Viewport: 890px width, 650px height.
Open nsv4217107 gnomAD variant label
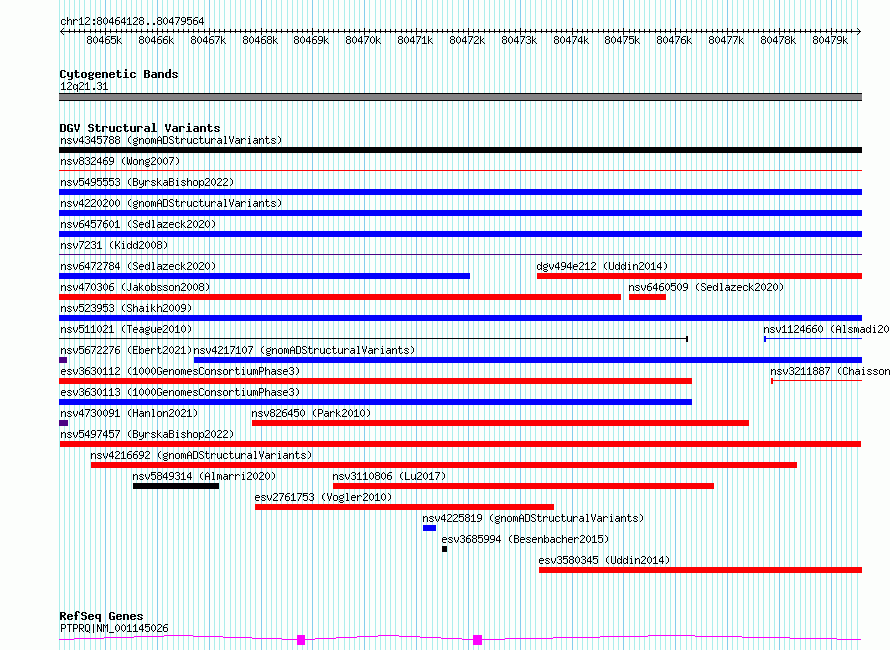(304, 350)
